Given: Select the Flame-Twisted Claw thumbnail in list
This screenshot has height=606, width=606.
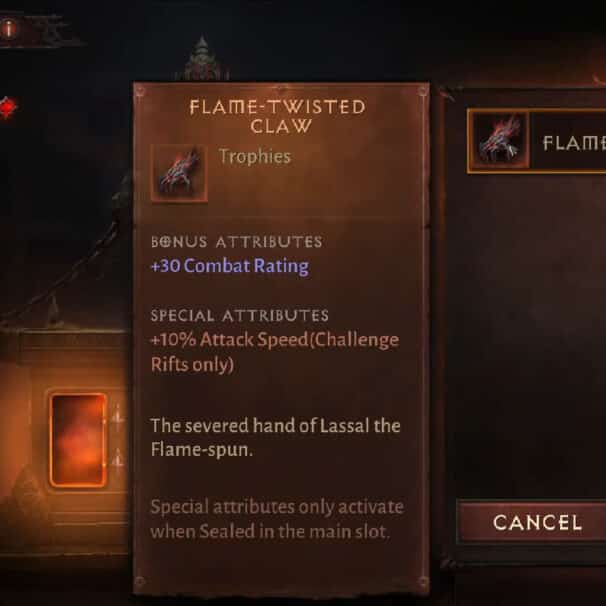Looking at the screenshot, I should (499, 141).
